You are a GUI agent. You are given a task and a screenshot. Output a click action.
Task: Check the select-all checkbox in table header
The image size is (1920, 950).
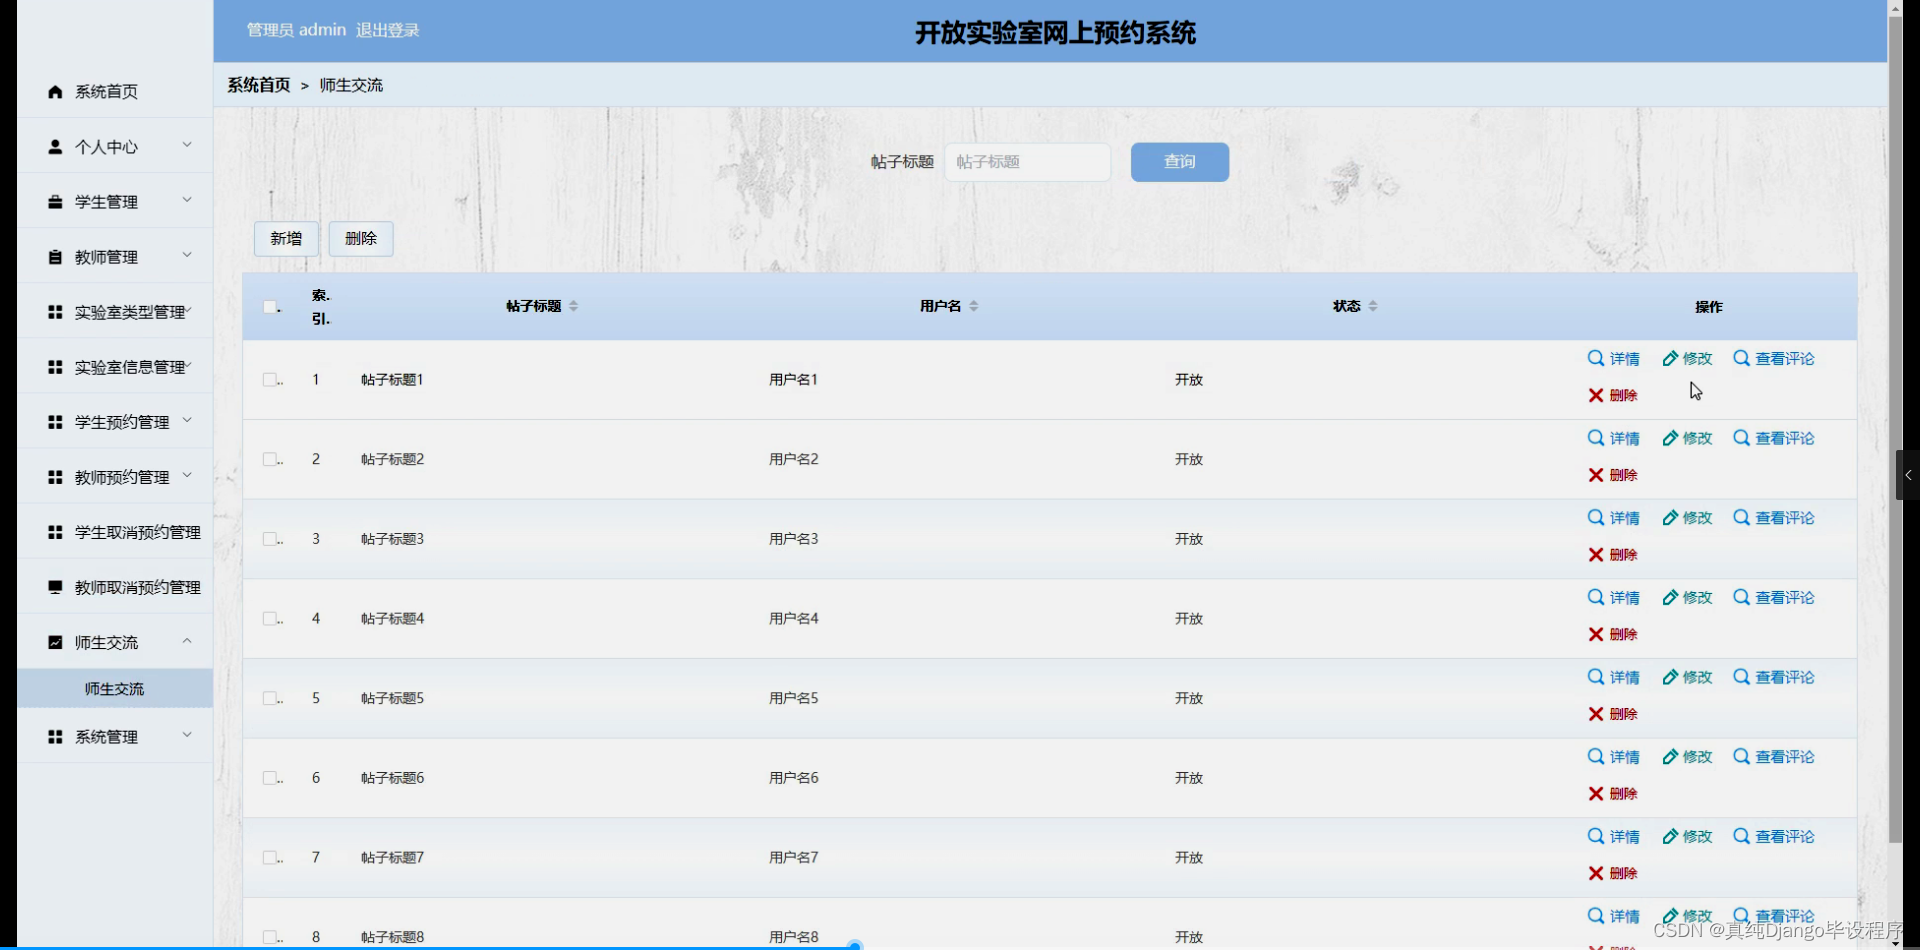pos(270,306)
